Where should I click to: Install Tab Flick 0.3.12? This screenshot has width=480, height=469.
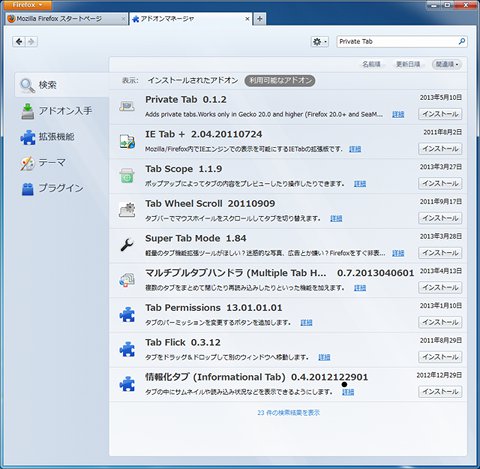click(440, 357)
